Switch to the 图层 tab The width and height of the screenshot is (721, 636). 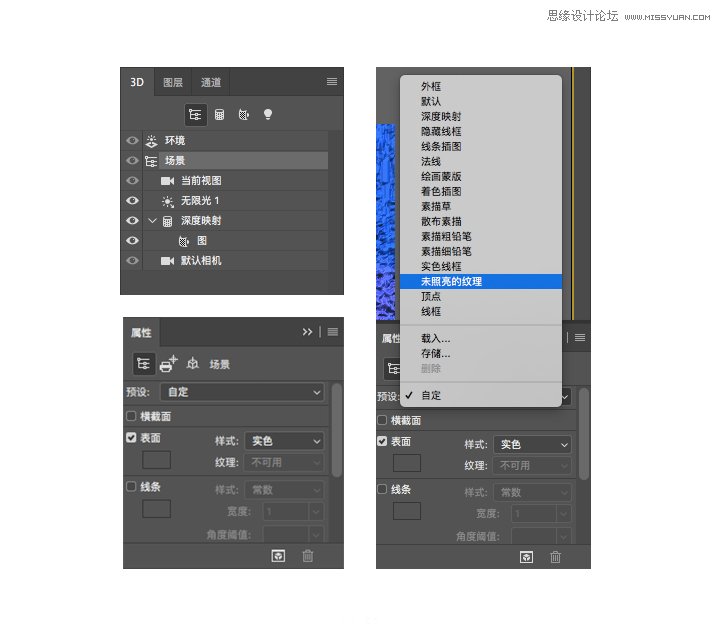[x=173, y=83]
